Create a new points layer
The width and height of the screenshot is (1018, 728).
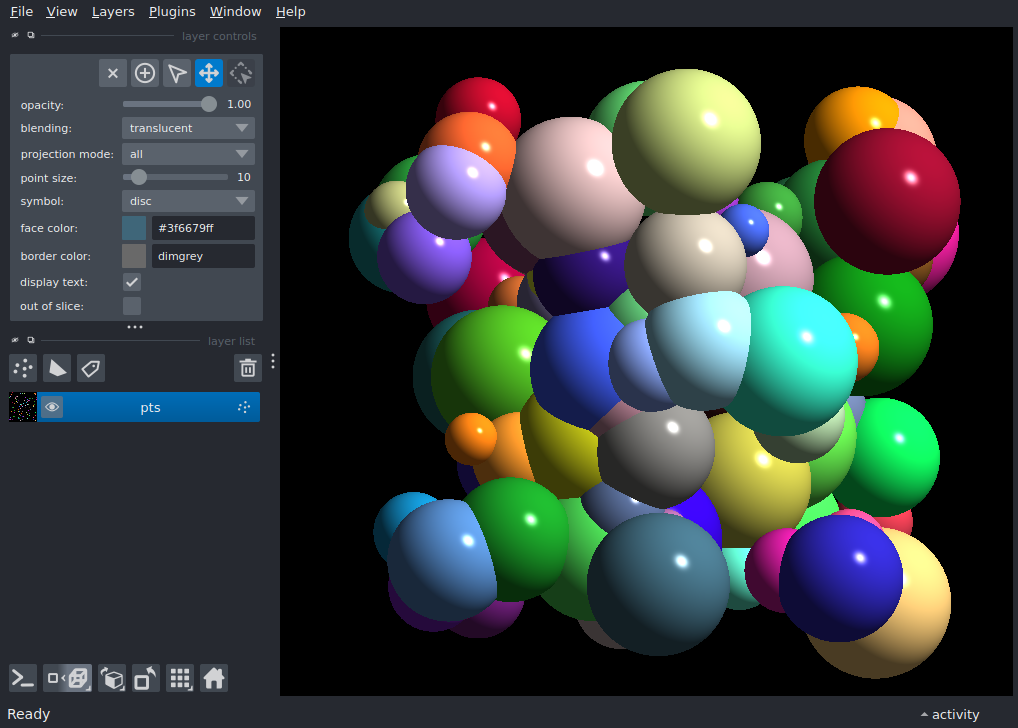point(23,368)
